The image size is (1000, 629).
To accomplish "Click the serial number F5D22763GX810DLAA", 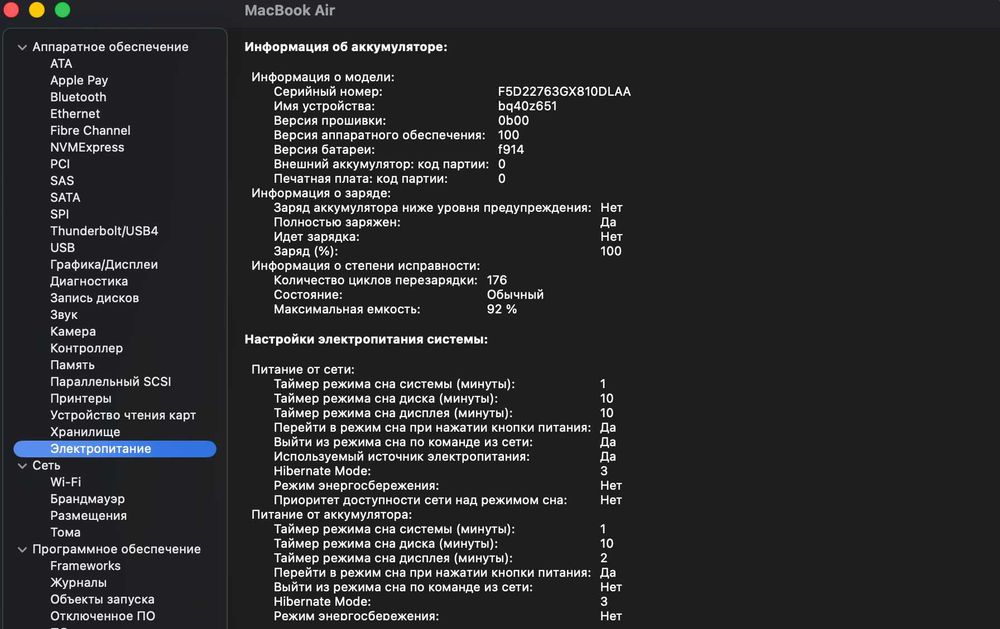I will point(564,91).
